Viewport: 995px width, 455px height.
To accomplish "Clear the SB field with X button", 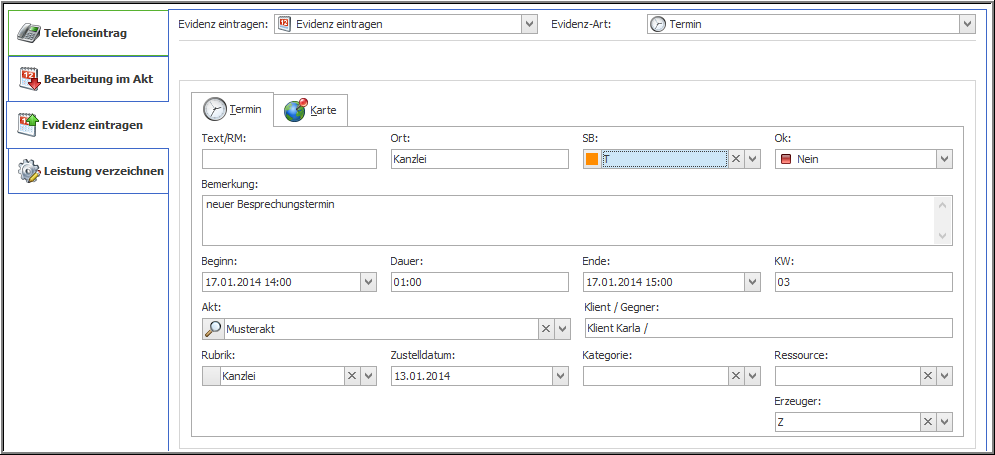I will [735, 159].
